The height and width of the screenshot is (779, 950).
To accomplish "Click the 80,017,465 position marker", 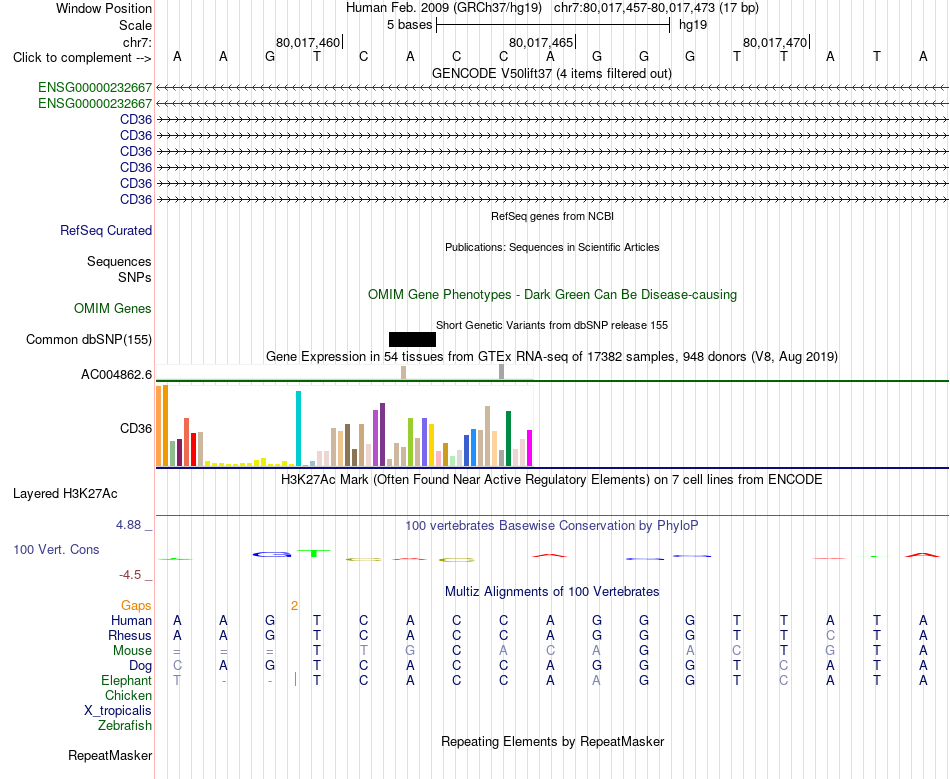I will (541, 42).
